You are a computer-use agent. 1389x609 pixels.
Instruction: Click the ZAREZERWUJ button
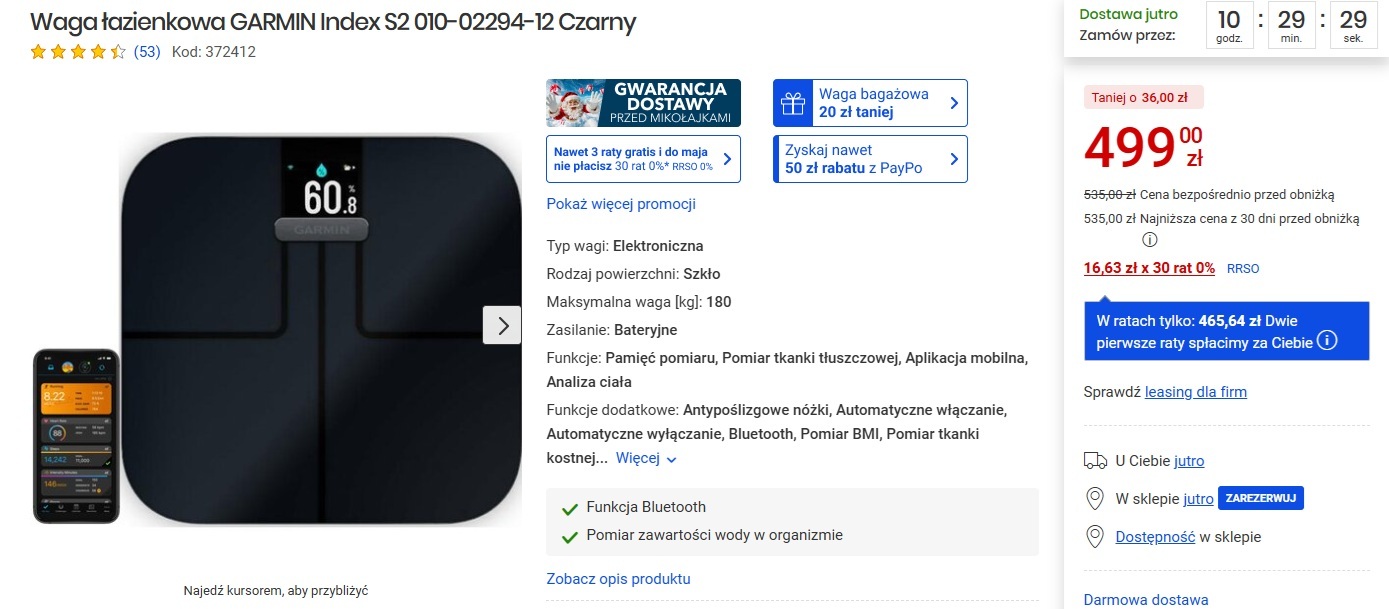[x=1261, y=498]
